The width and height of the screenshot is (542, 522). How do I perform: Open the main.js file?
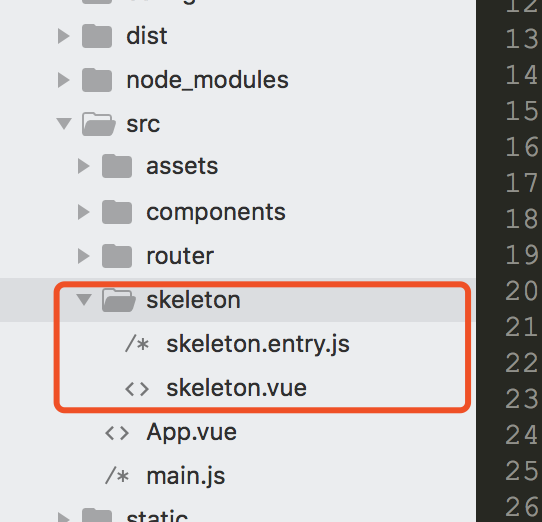[186, 476]
